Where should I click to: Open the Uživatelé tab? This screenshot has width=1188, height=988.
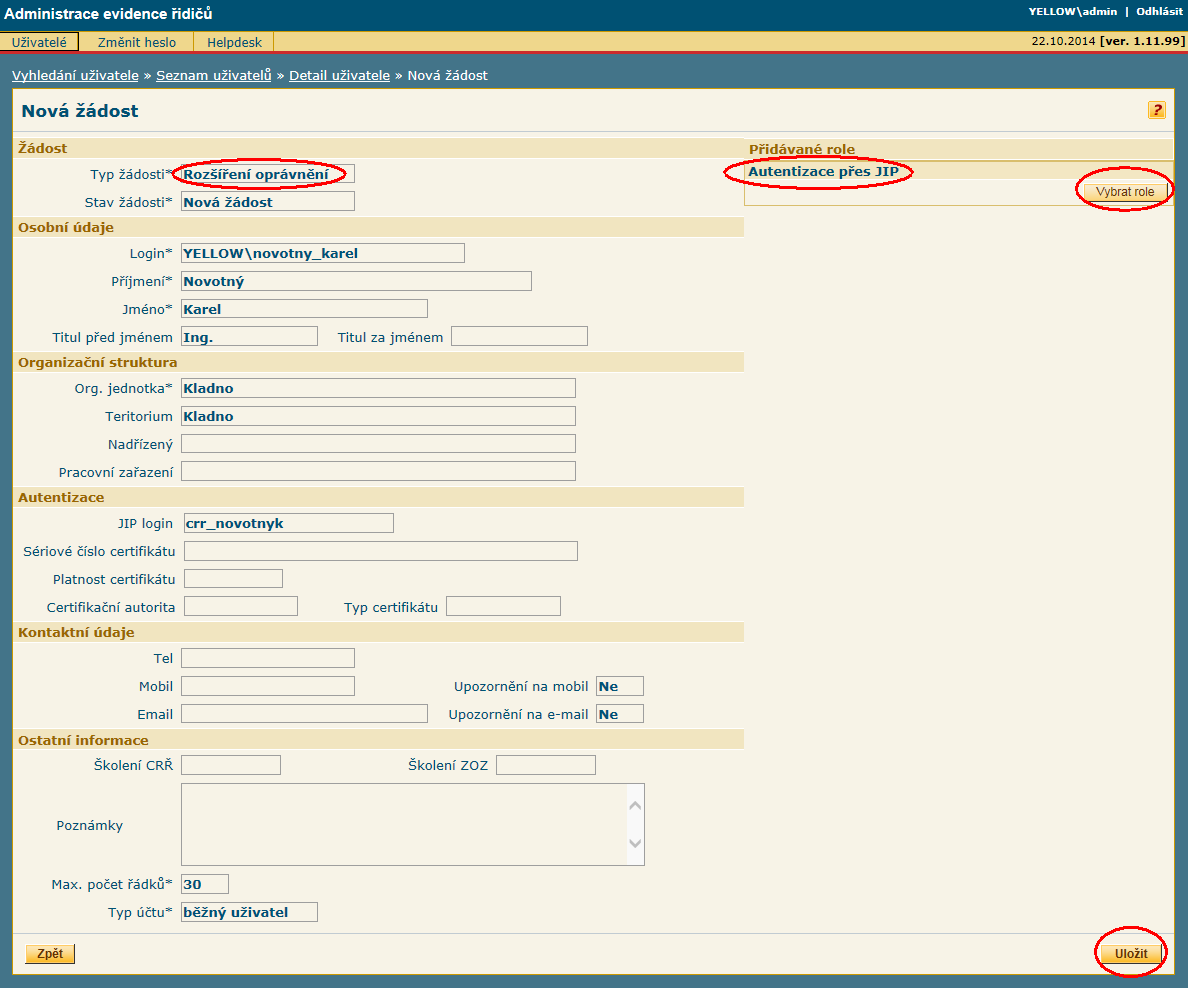click(x=39, y=42)
